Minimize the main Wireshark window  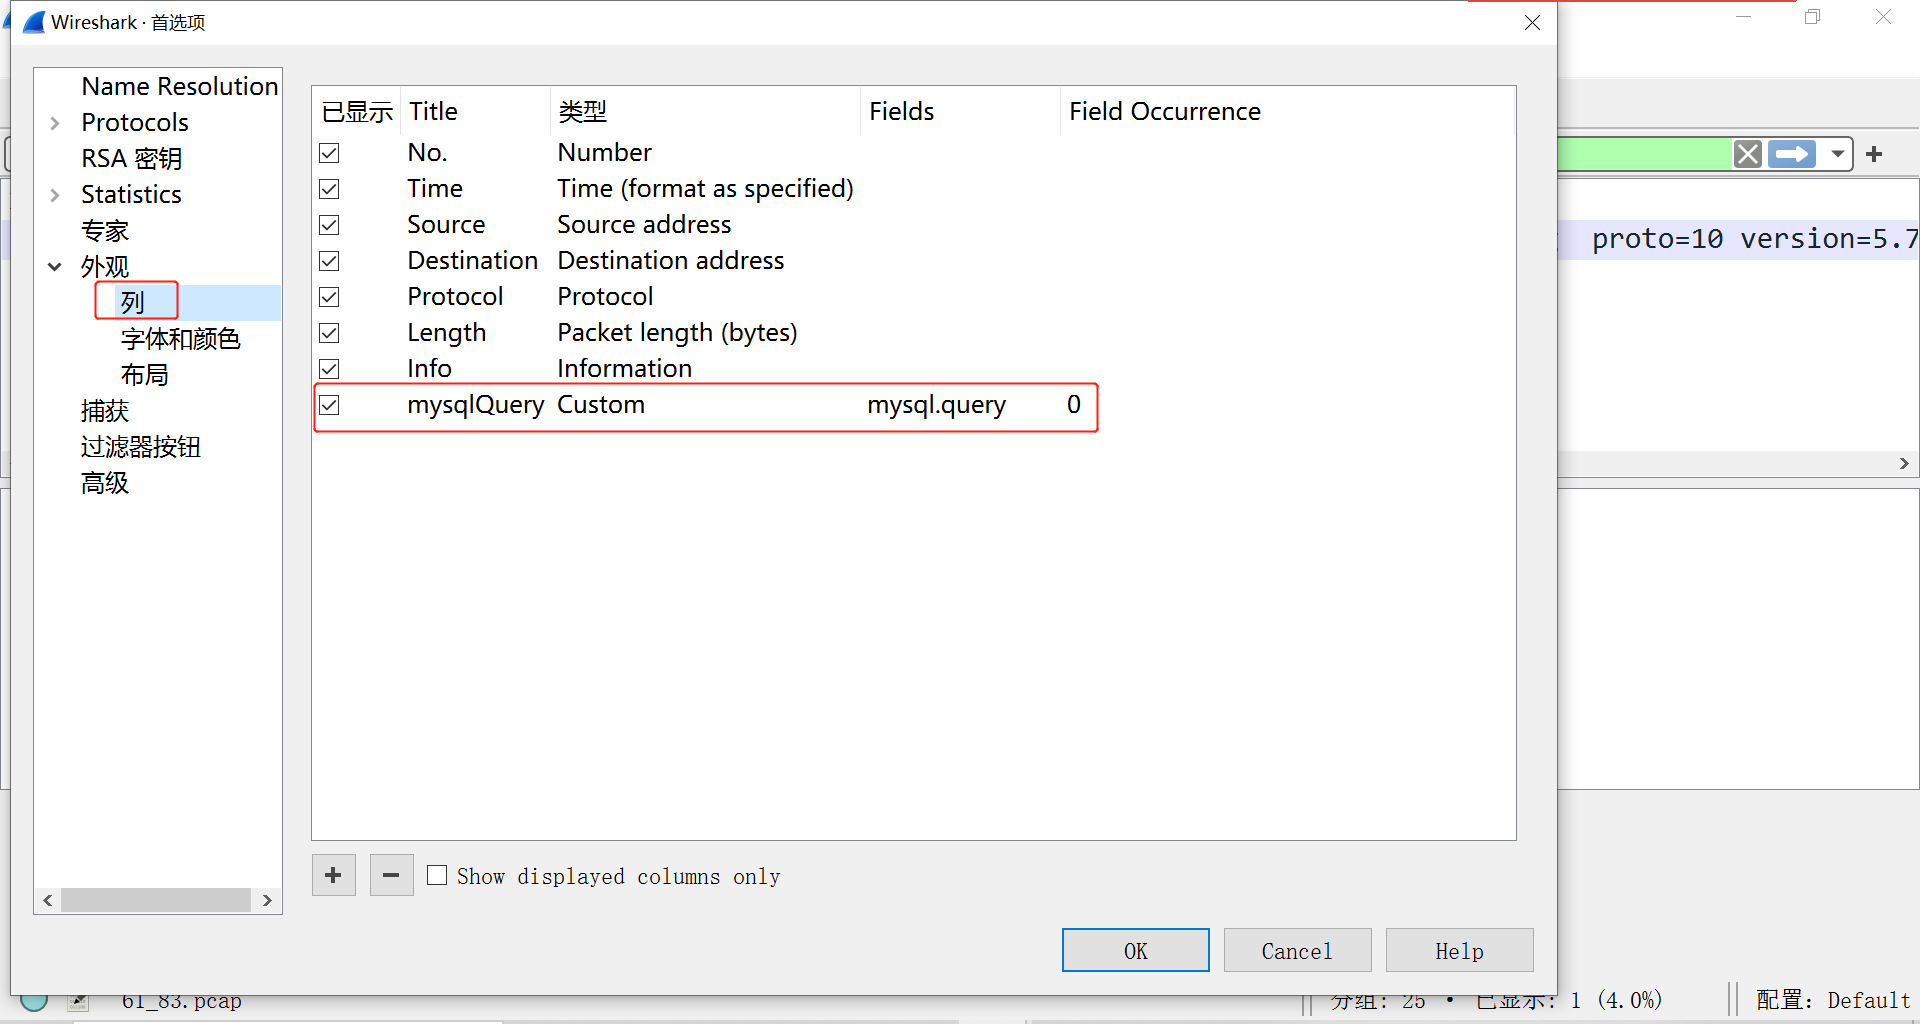coord(1743,17)
